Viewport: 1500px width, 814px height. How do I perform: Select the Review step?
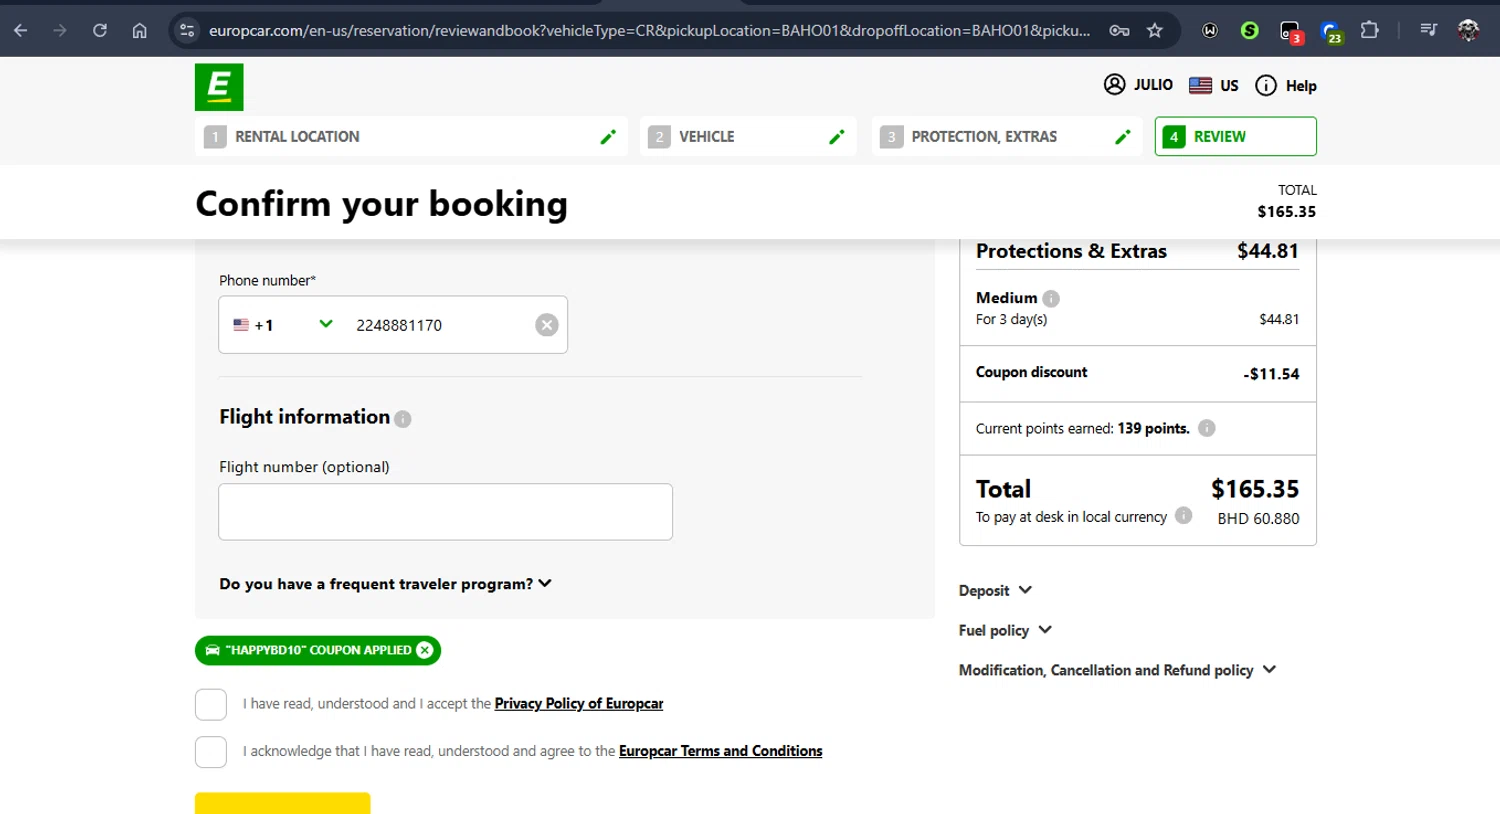tap(1236, 137)
